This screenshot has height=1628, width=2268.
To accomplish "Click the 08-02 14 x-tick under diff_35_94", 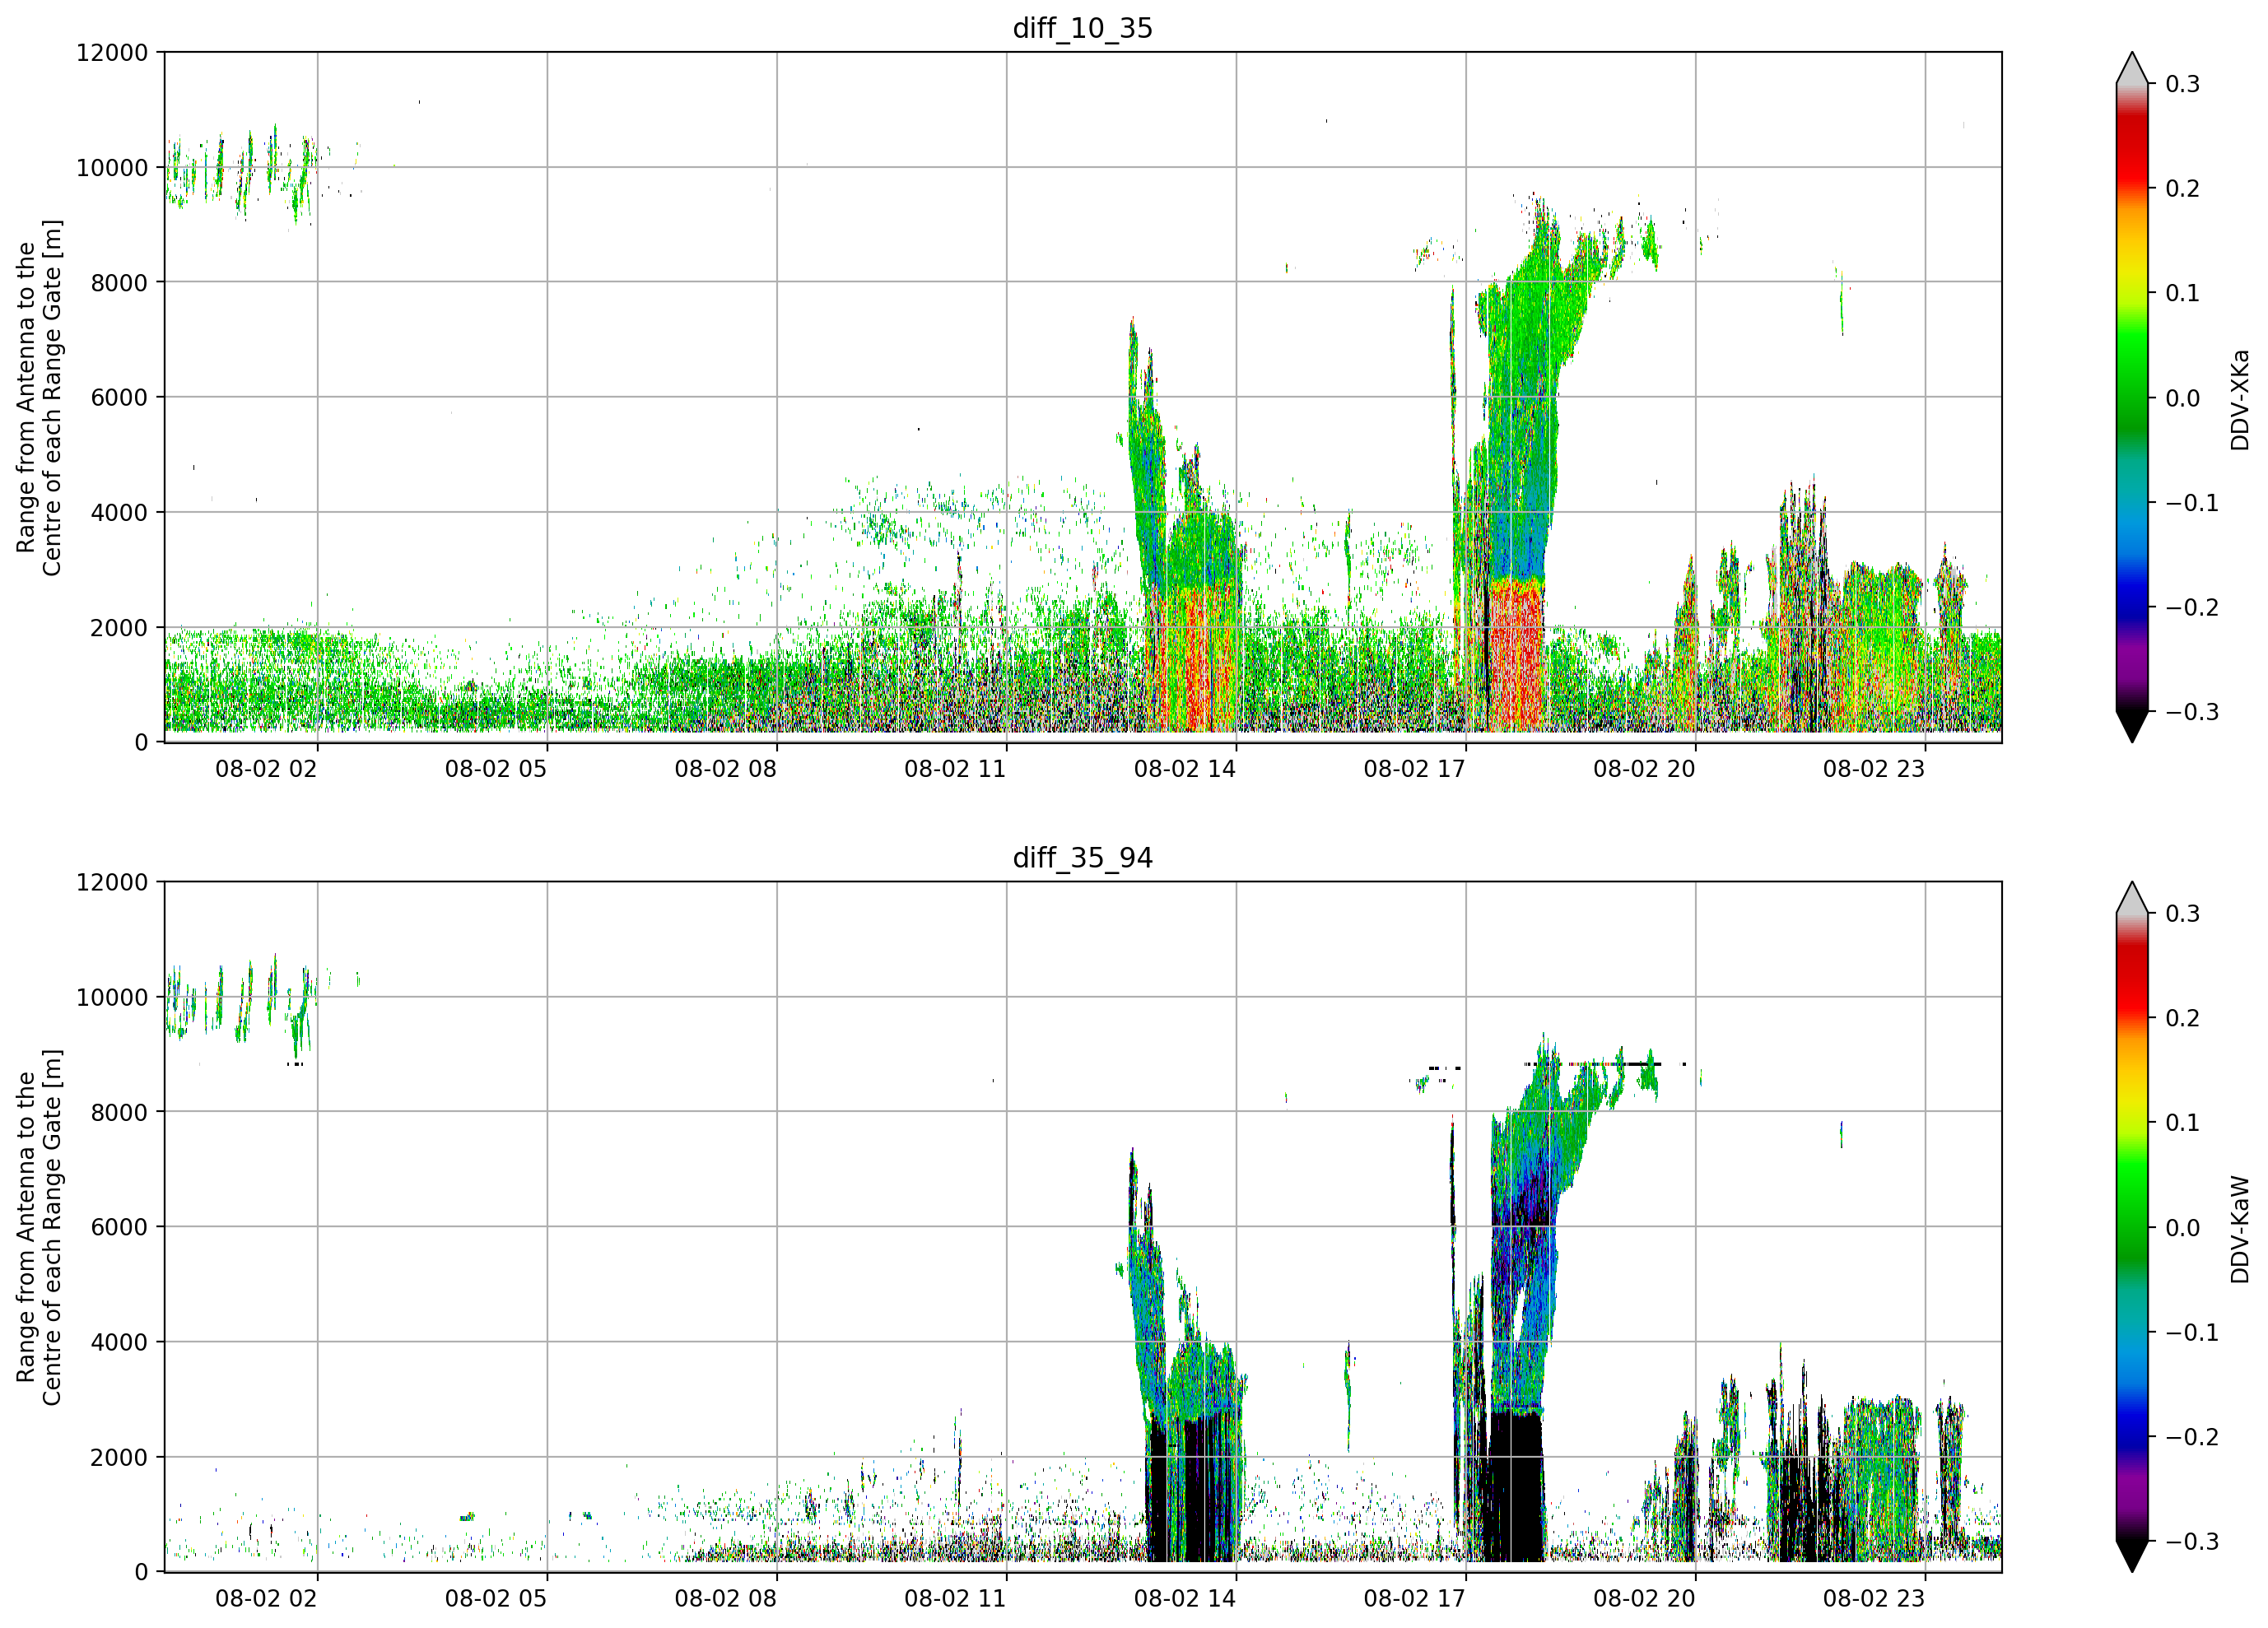I will 1185,1598.
